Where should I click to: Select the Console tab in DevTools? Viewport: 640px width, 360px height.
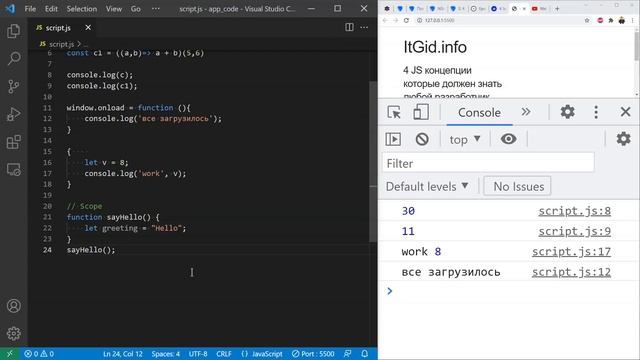[479, 112]
